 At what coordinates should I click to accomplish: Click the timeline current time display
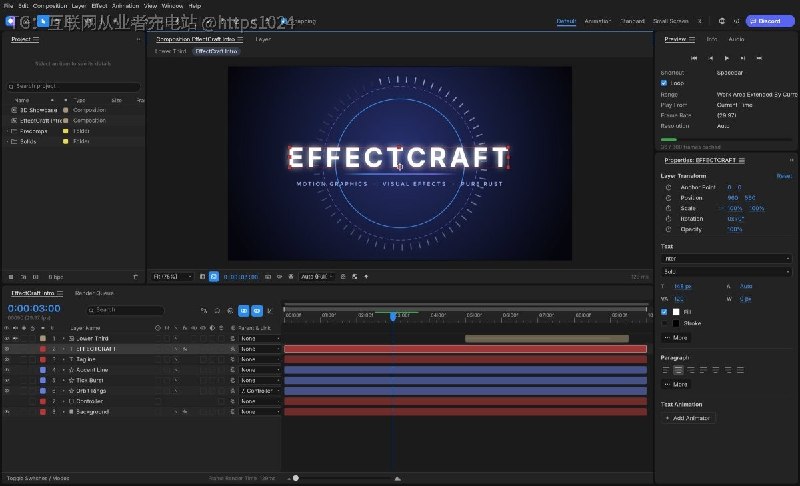click(34, 309)
